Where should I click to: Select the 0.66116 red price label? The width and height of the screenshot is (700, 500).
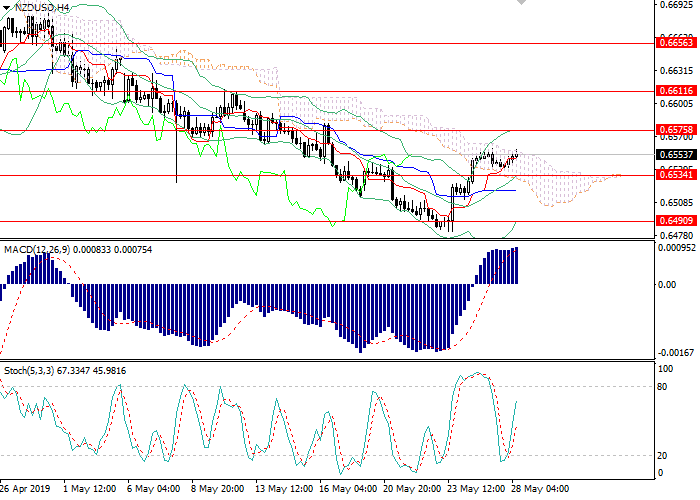pos(675,90)
